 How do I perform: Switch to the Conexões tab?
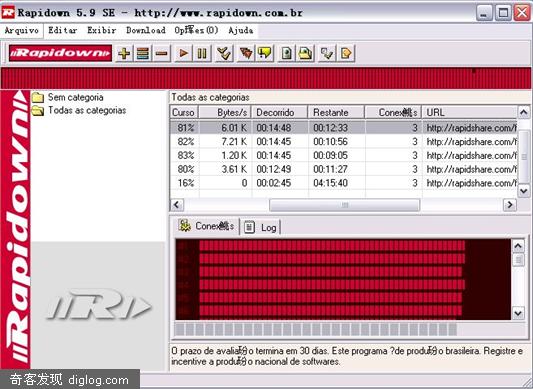point(207,226)
